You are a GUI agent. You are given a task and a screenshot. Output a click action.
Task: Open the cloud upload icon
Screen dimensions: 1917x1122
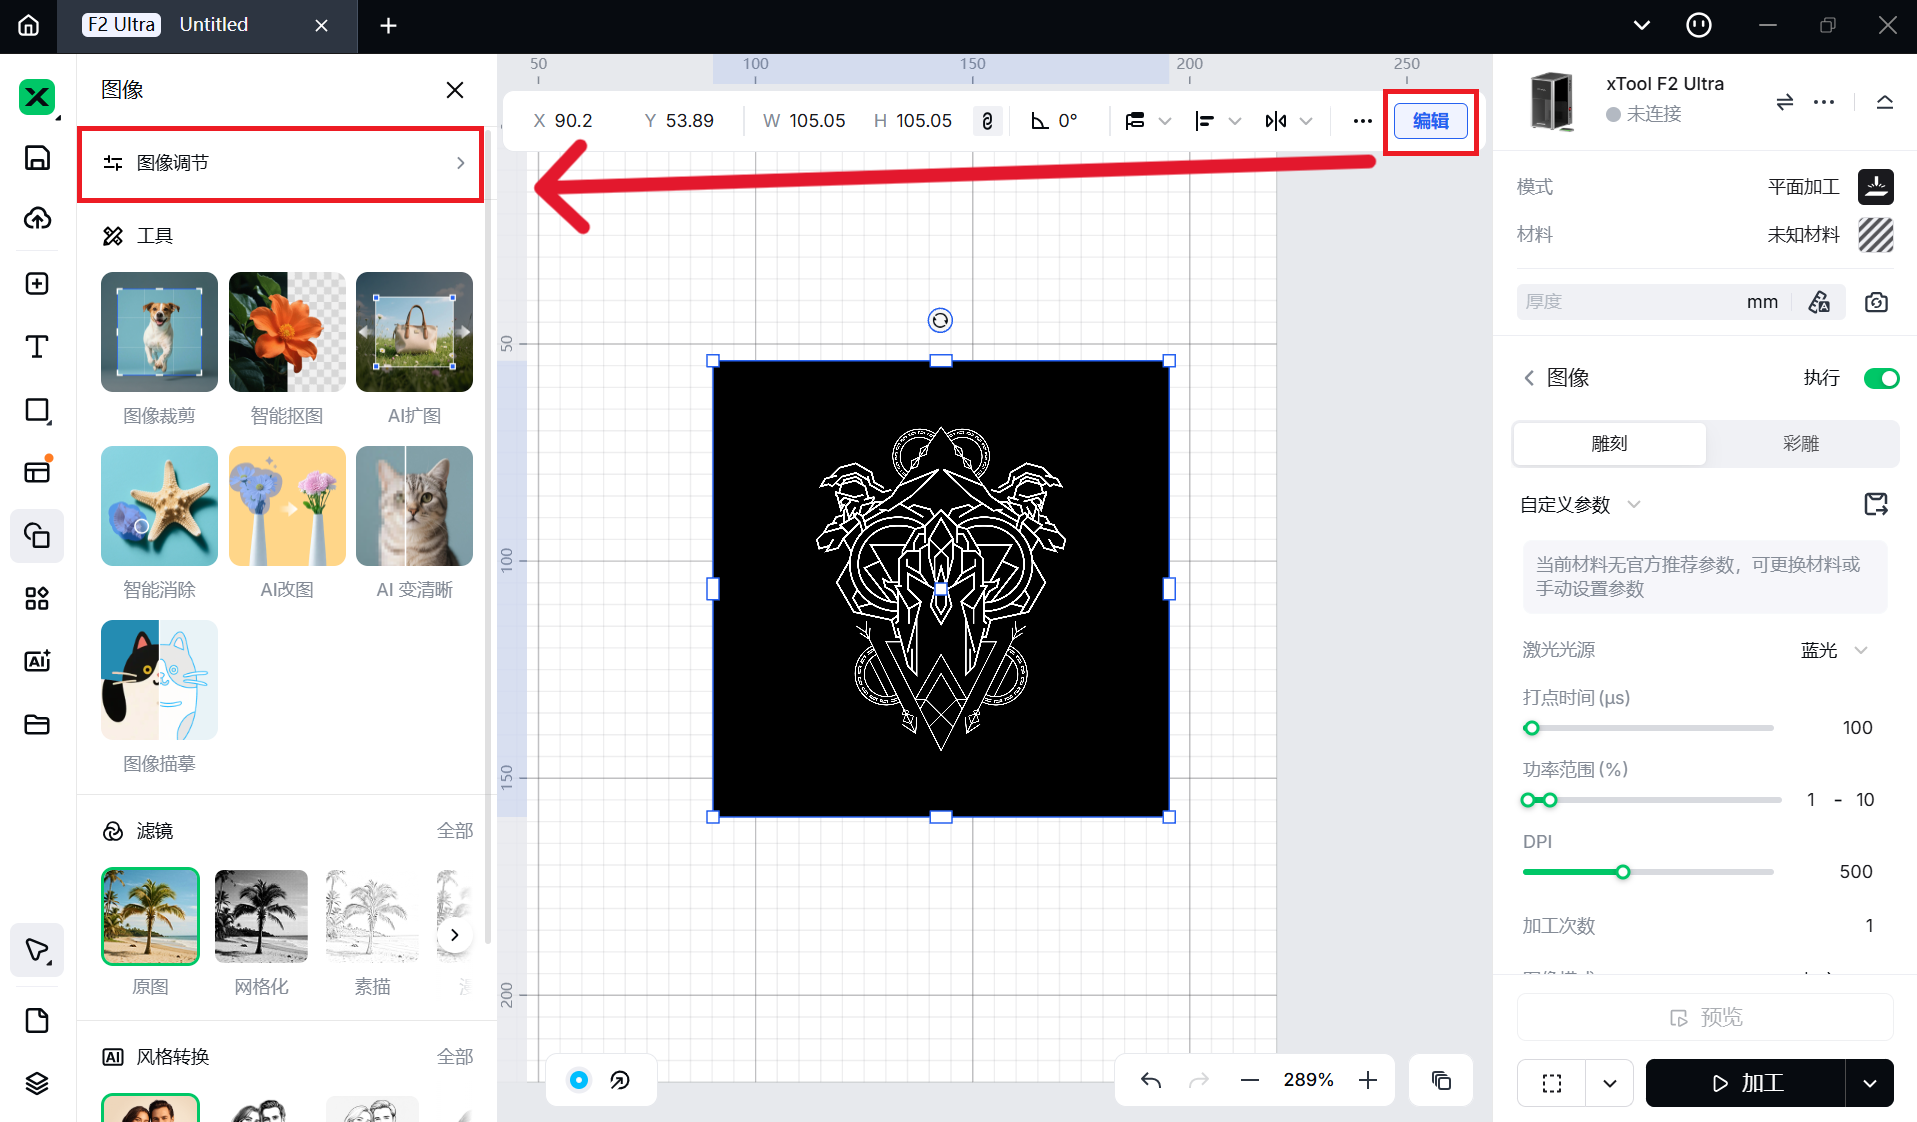(x=37, y=218)
